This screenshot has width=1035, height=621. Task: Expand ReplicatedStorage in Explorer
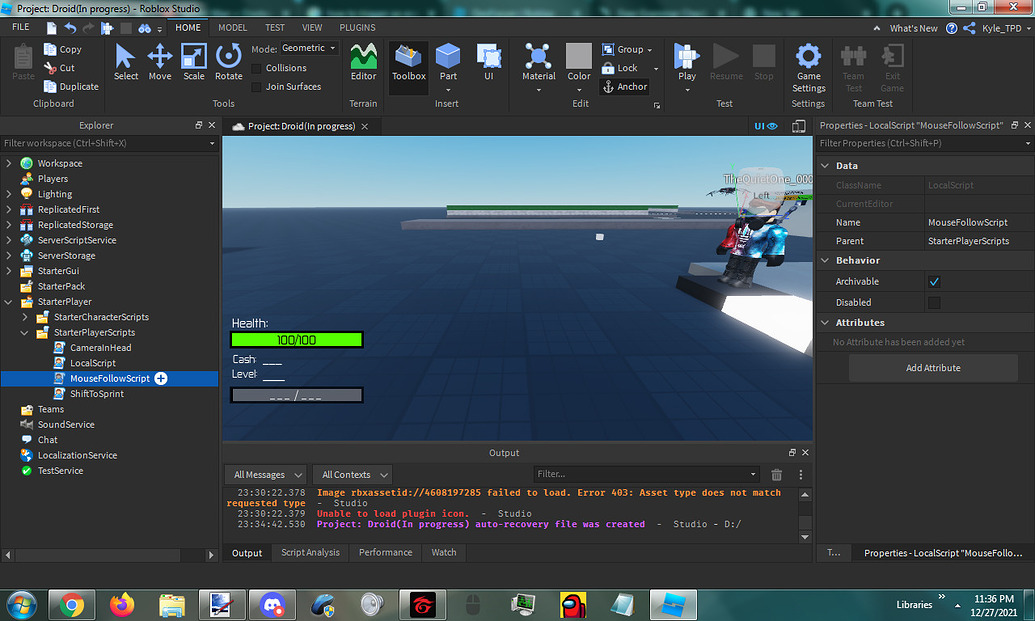point(9,225)
